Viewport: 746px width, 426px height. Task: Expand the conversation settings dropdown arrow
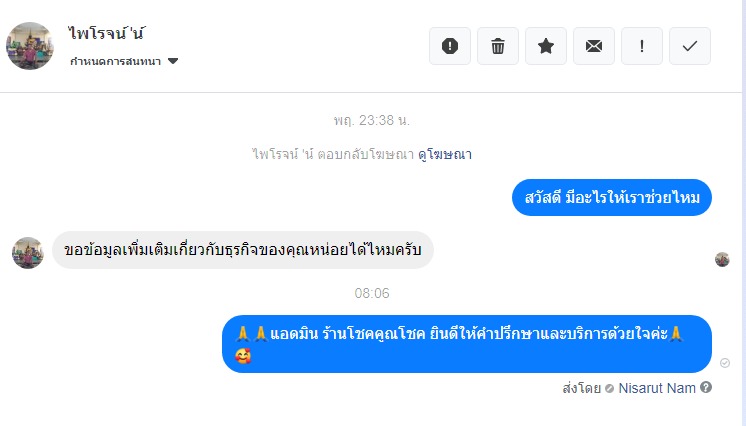tap(173, 61)
